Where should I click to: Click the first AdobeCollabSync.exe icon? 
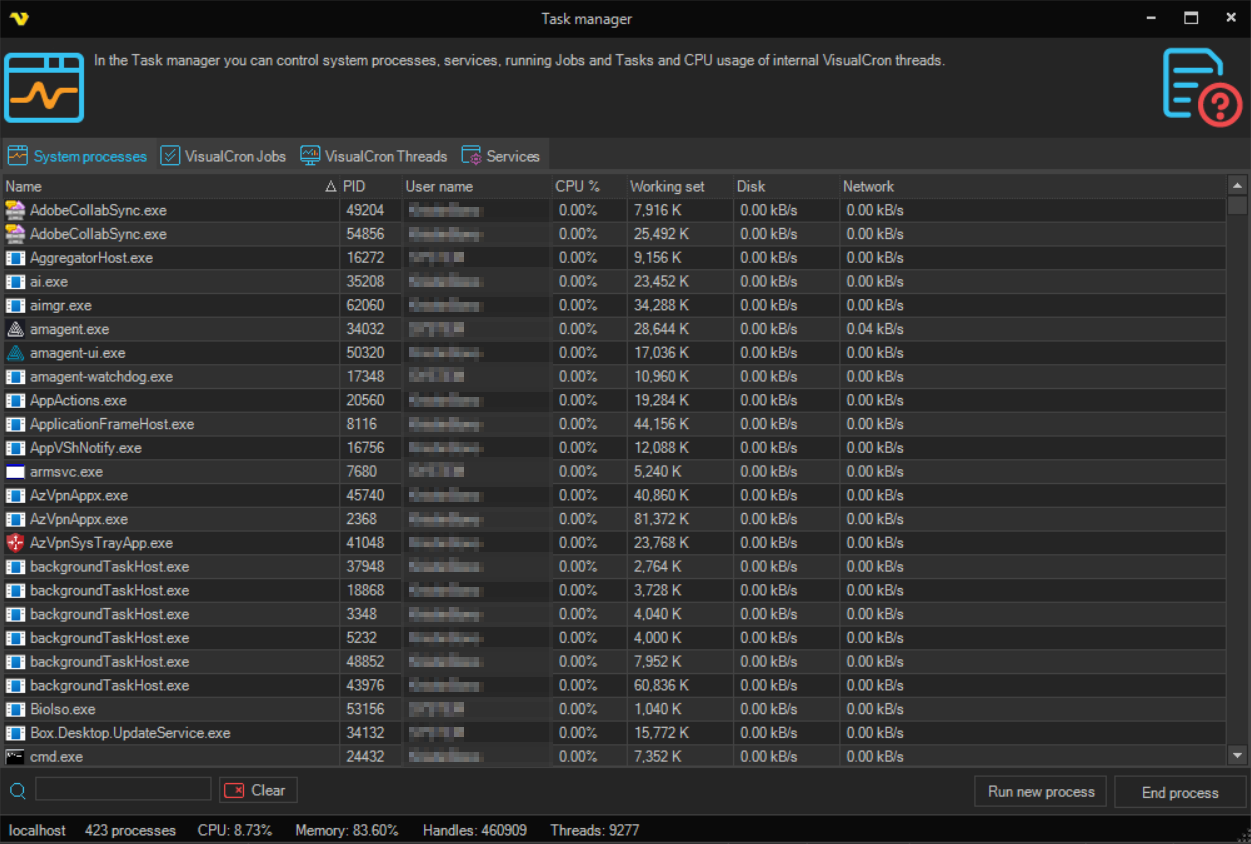(15, 210)
